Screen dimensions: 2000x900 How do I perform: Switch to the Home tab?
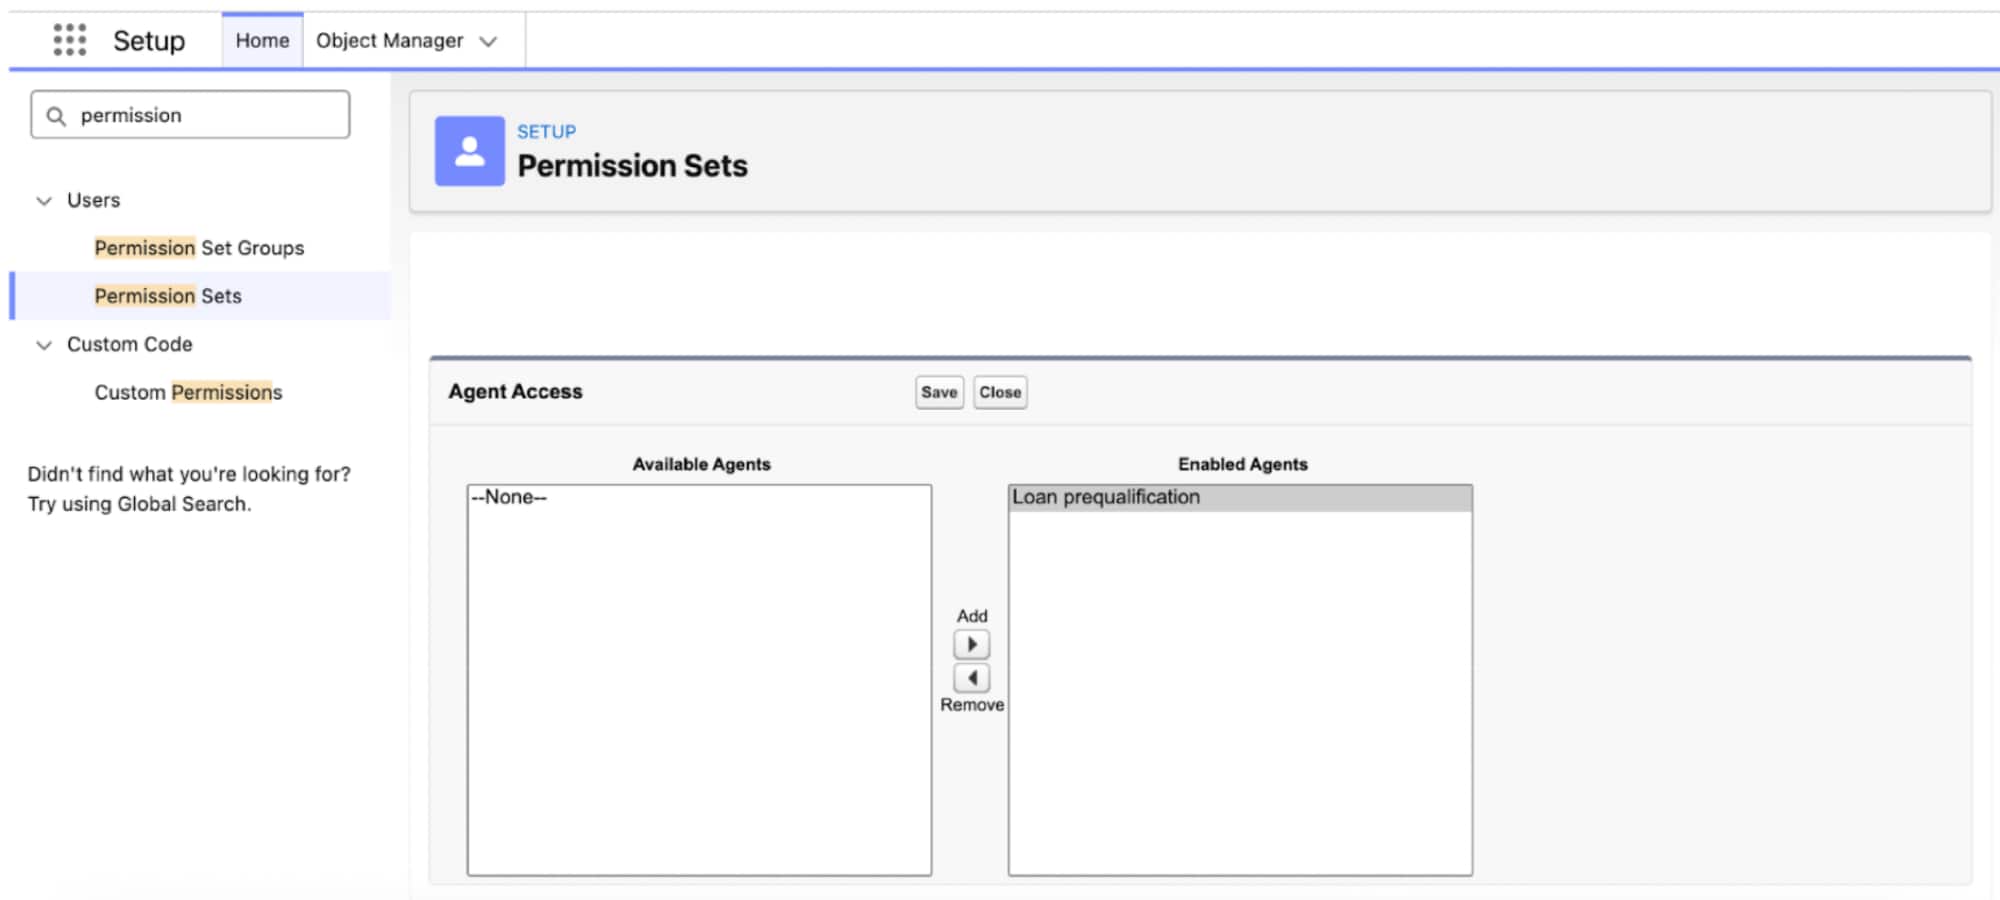[261, 41]
